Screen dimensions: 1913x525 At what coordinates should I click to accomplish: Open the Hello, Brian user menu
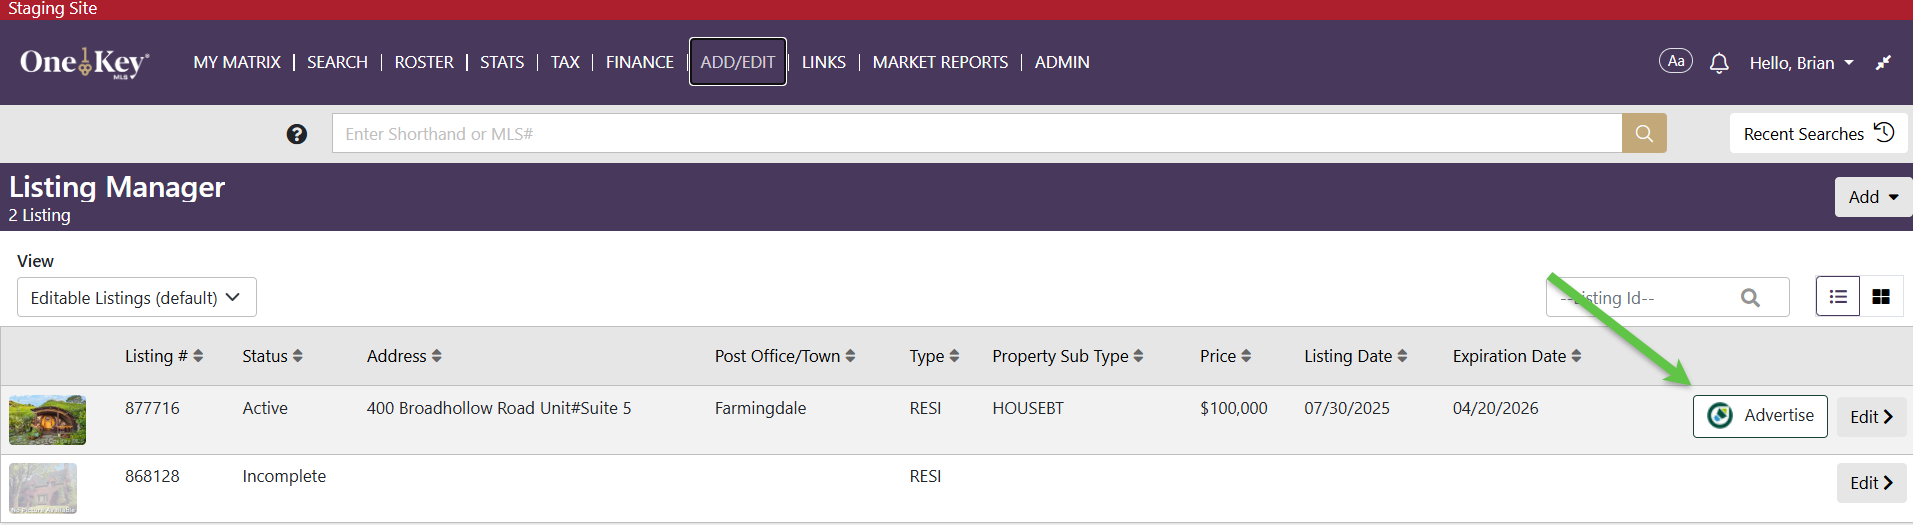[x=1801, y=63]
